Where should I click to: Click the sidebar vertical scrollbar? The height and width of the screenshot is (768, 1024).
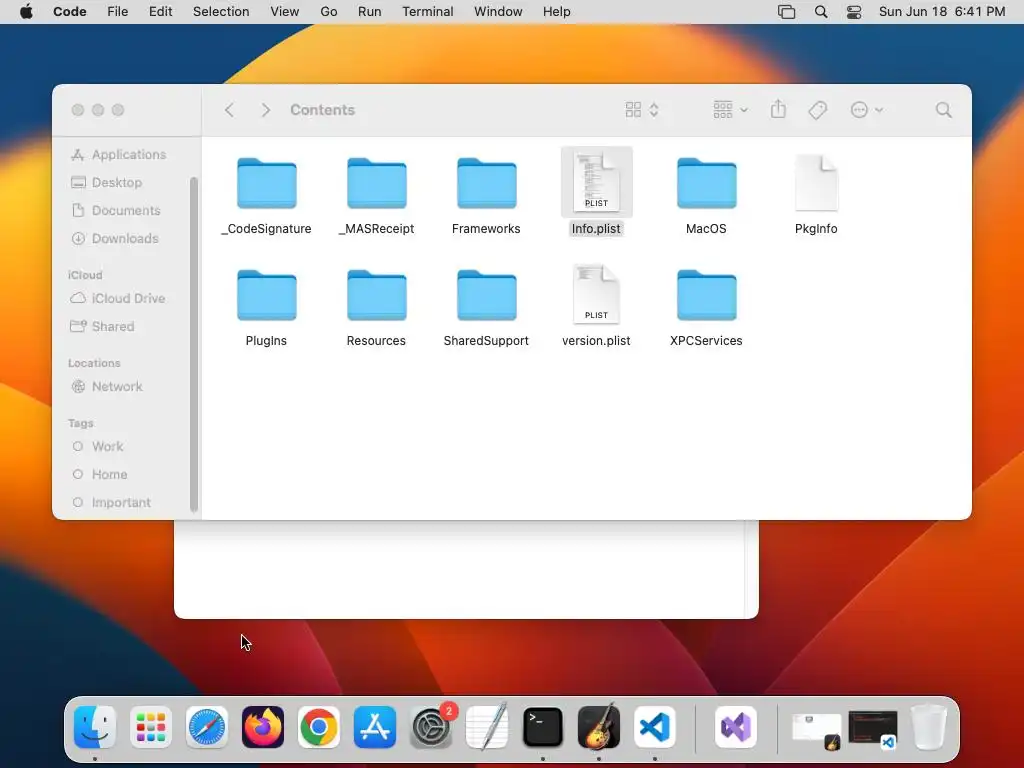click(193, 344)
